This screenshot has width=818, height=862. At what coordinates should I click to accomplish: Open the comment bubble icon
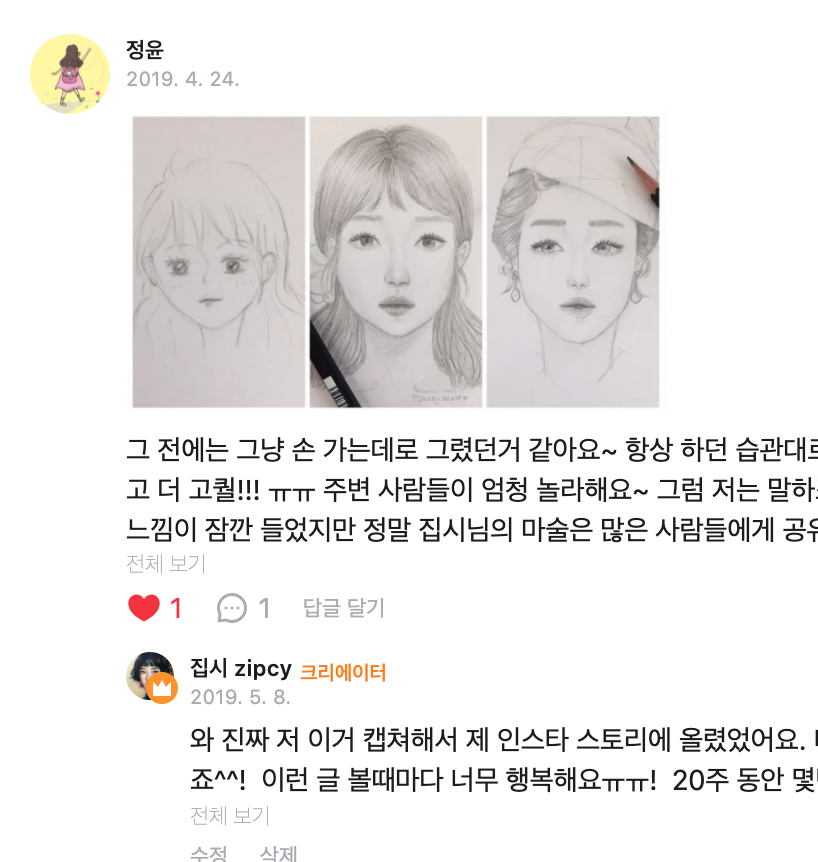231,608
